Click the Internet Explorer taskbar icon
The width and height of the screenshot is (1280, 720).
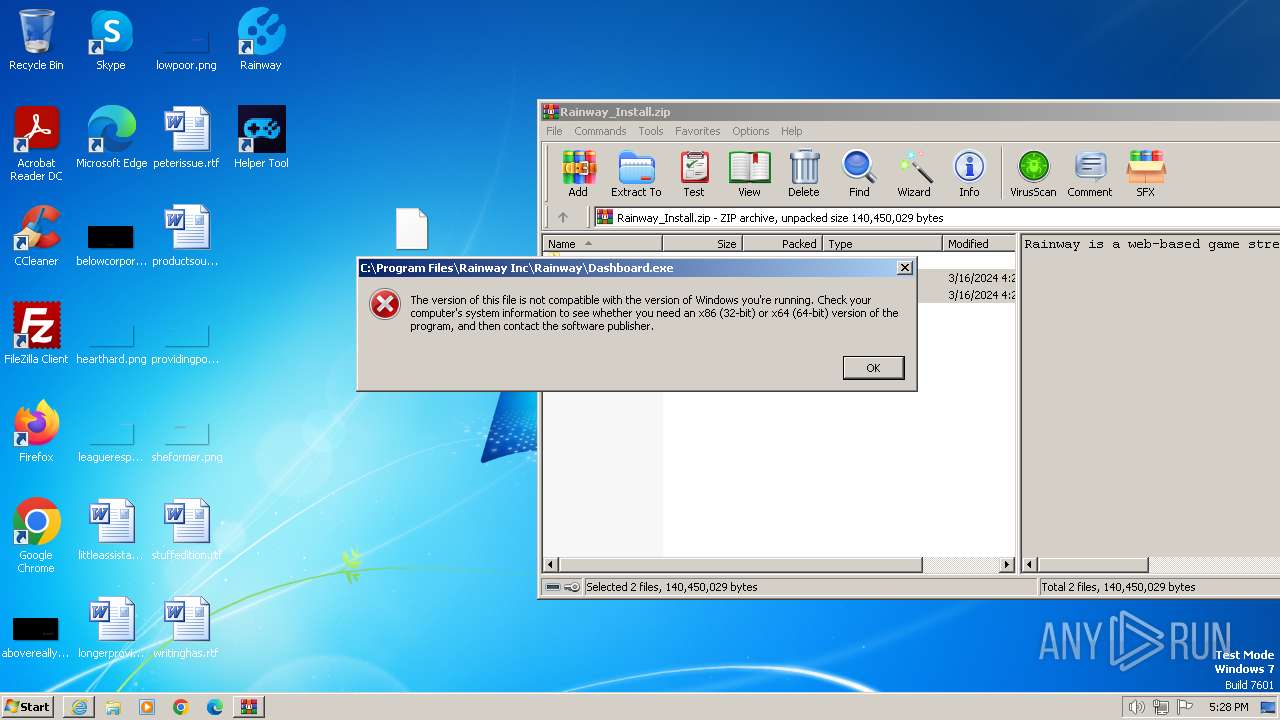click(x=79, y=707)
